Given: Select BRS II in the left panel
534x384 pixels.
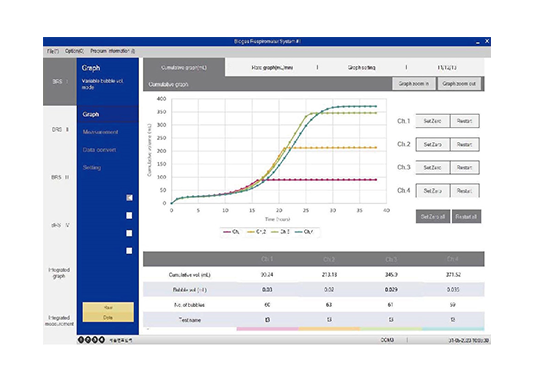Looking at the screenshot, I should click(x=60, y=130).
